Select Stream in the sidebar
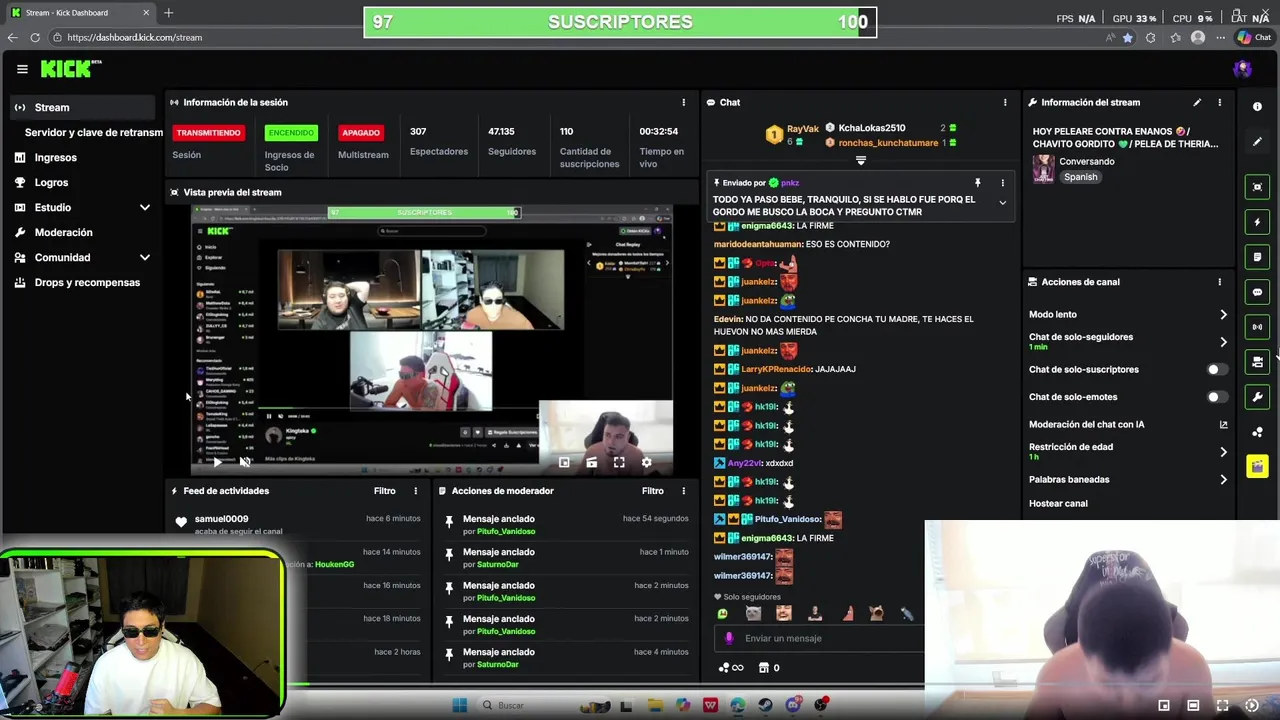The width and height of the screenshot is (1280, 720). pyautogui.click(x=82, y=107)
